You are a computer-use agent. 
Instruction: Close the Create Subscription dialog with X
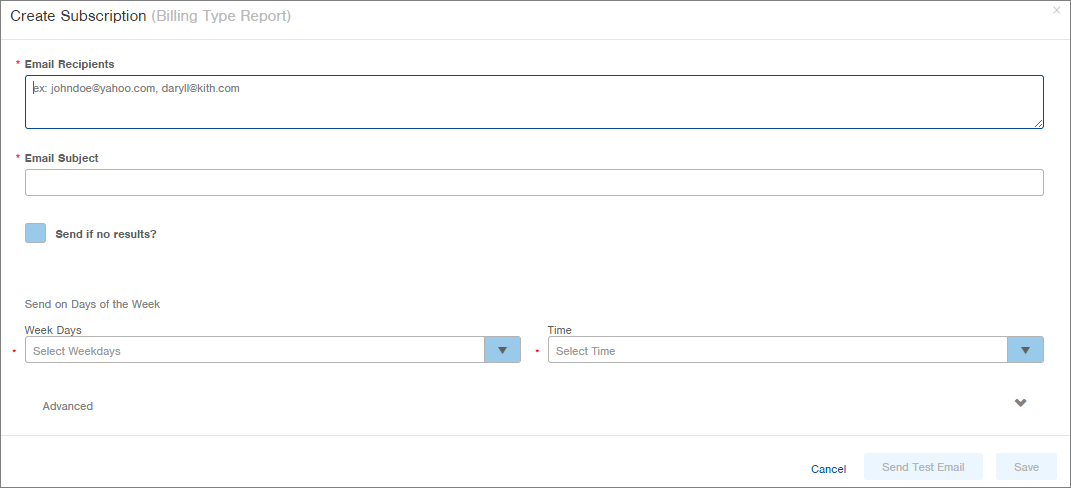pos(1057,10)
